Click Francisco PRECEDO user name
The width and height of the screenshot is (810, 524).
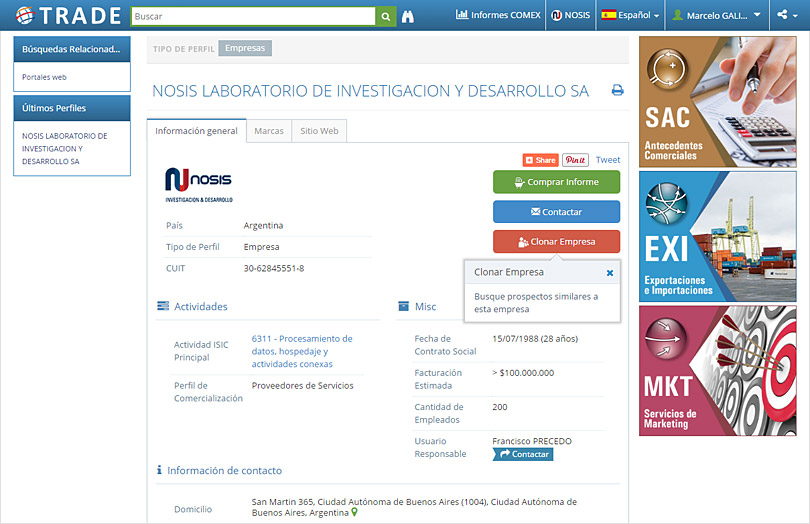point(532,441)
